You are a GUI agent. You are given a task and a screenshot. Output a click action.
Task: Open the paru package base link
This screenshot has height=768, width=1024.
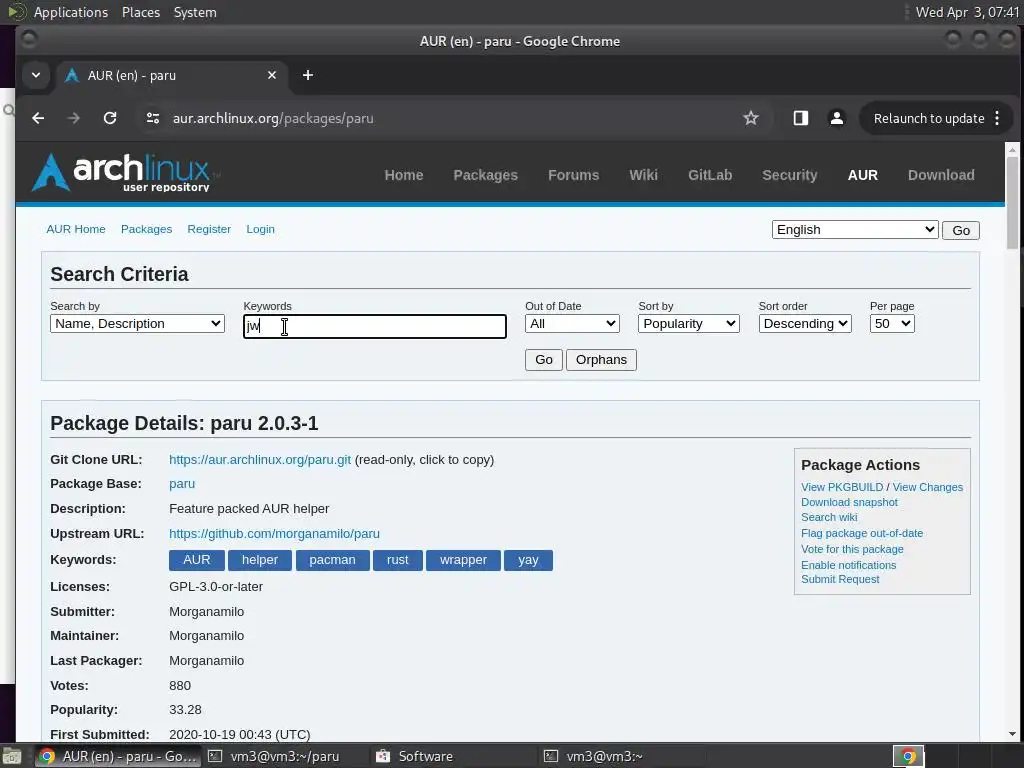click(x=182, y=484)
